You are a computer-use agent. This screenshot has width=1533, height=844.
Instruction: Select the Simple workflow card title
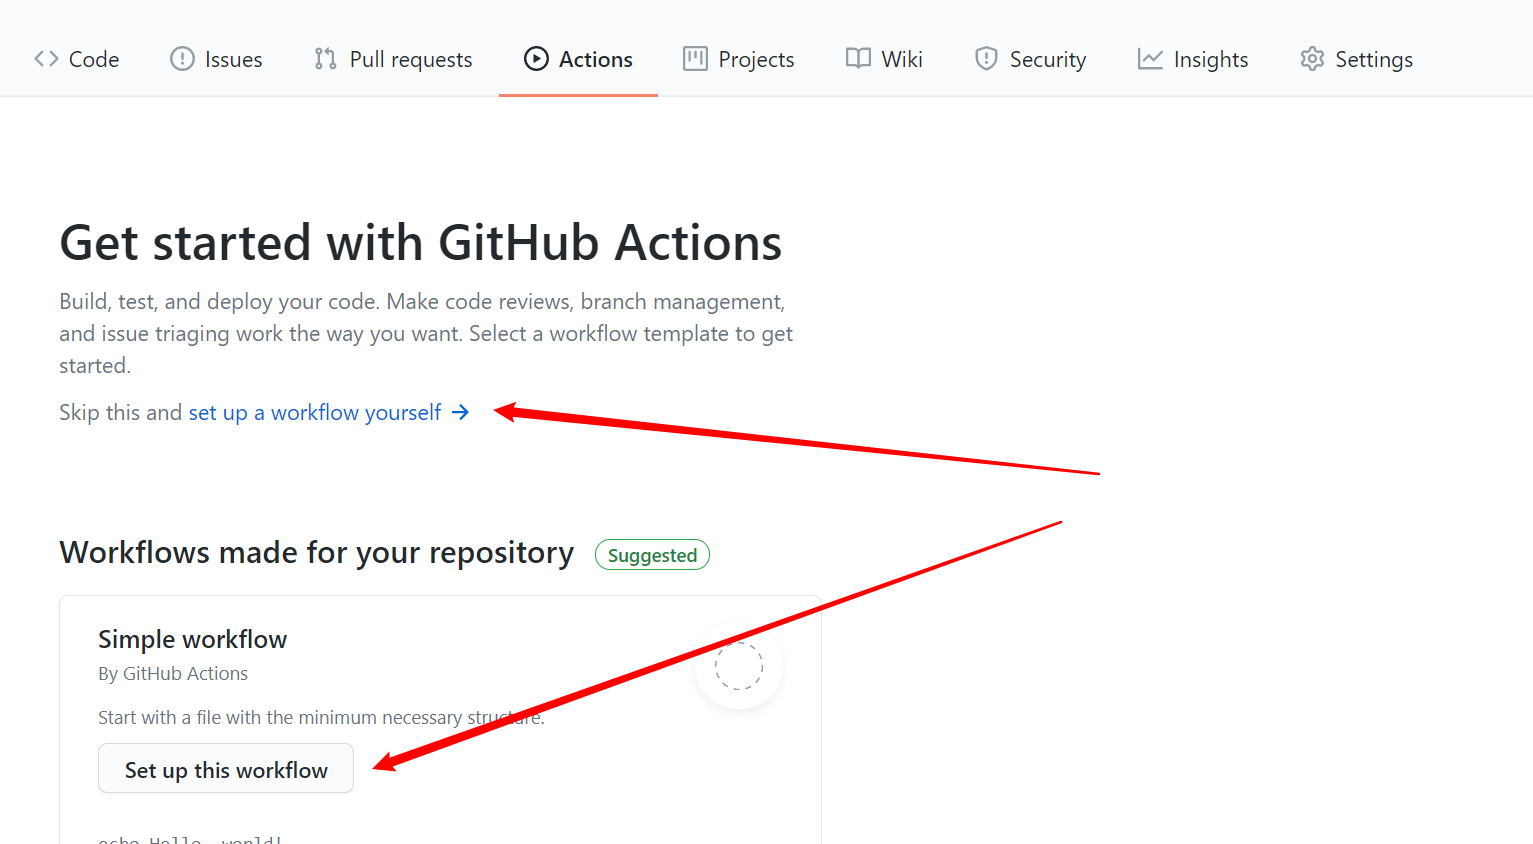point(192,639)
